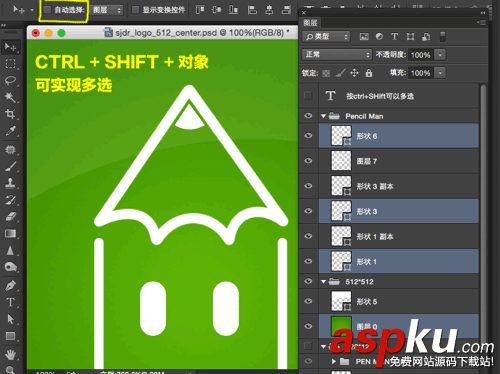Image resolution: width=500 pixels, height=374 pixels.
Task: Select the Path Selection tool
Action: [11, 319]
